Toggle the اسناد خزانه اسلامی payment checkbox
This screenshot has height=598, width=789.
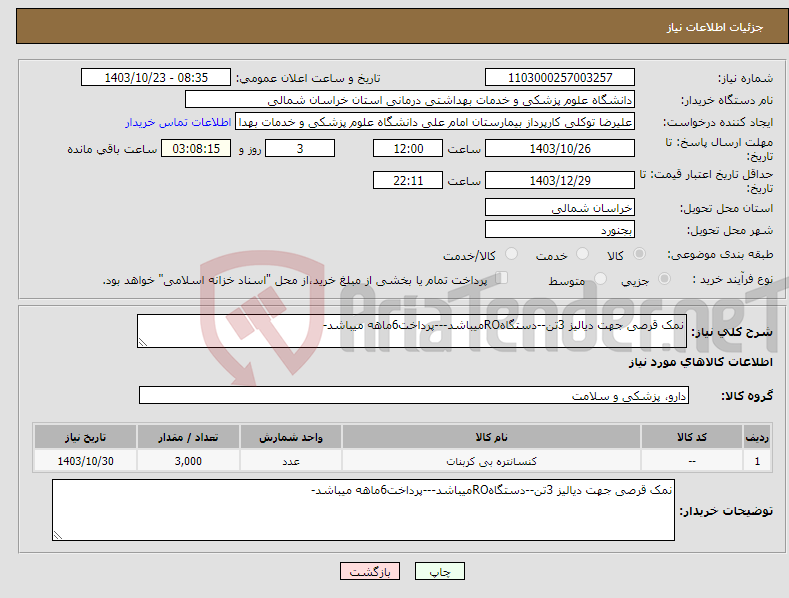click(x=502, y=277)
